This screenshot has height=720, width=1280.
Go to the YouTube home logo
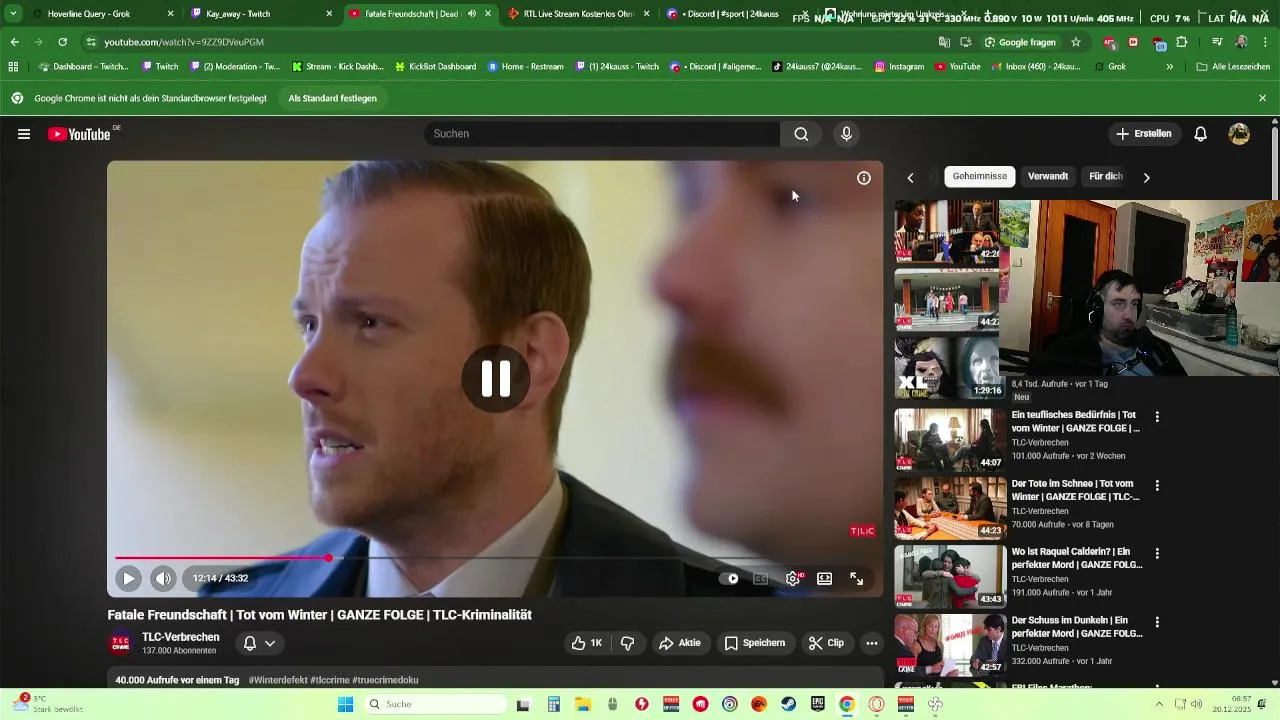click(79, 134)
